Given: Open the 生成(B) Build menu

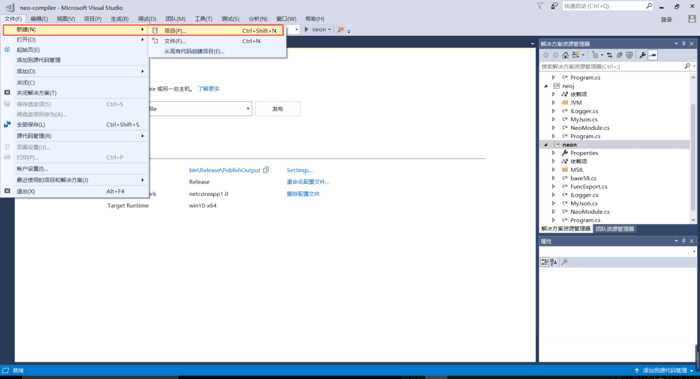Looking at the screenshot, I should [120, 19].
